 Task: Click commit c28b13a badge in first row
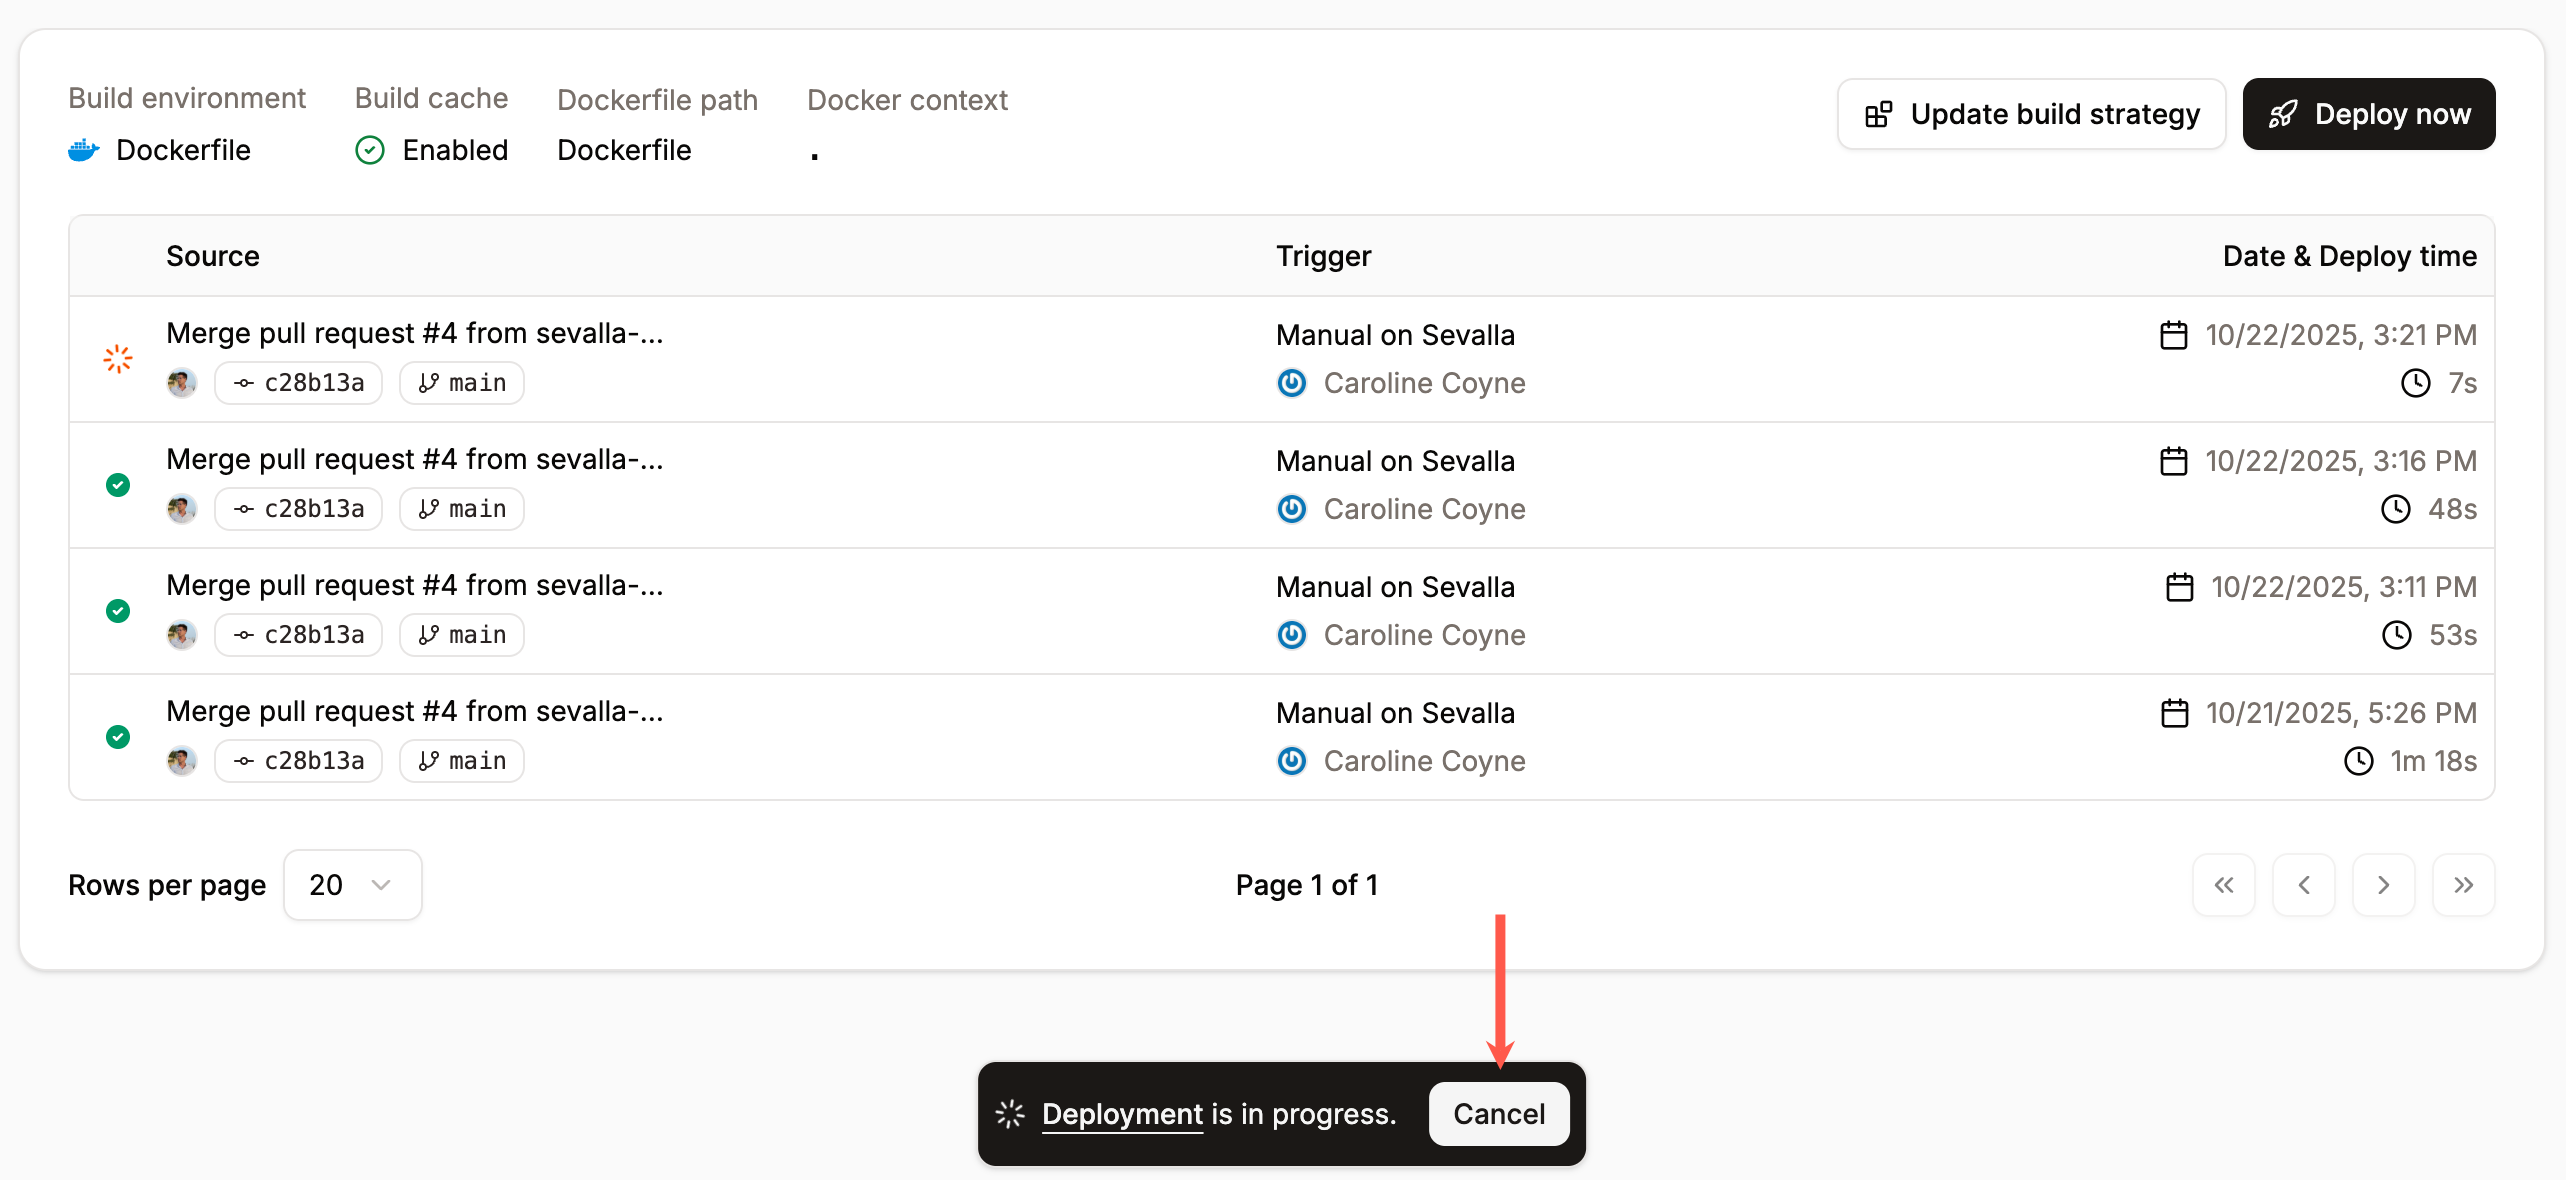[298, 383]
